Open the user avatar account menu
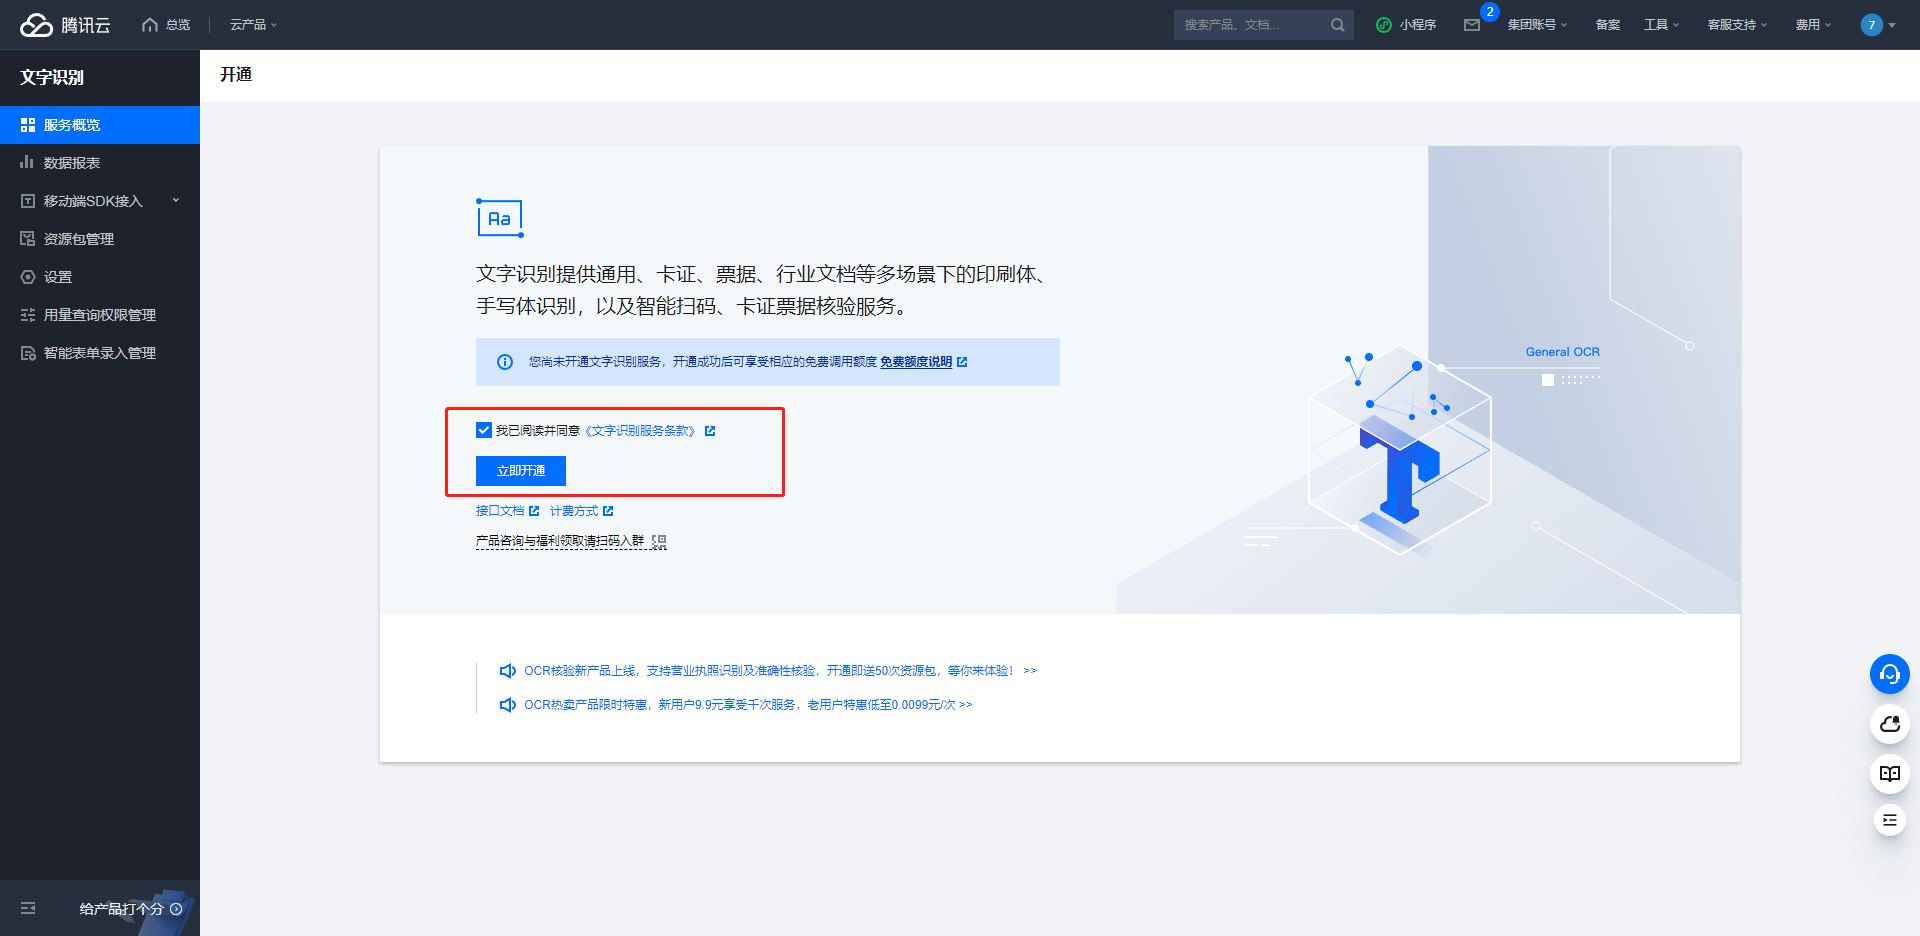 click(x=1878, y=25)
